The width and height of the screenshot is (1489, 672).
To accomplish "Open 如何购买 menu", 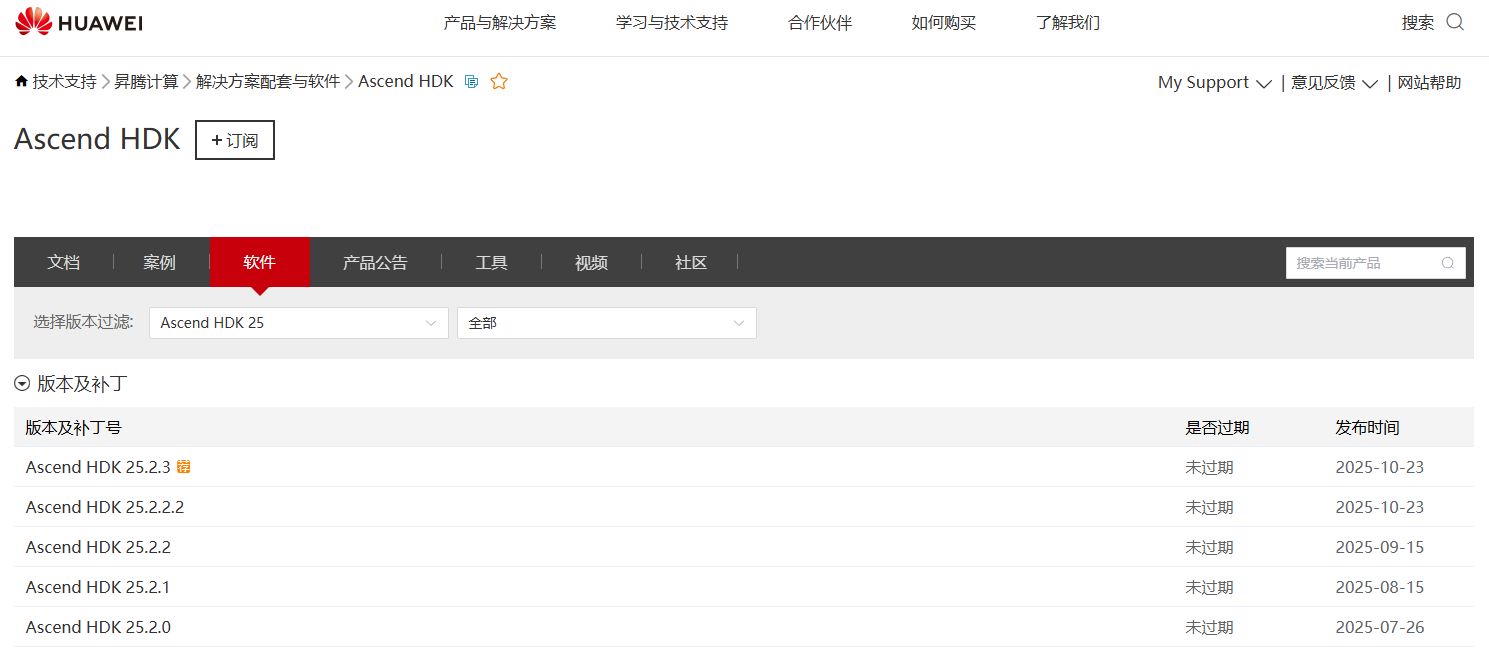I will [944, 23].
